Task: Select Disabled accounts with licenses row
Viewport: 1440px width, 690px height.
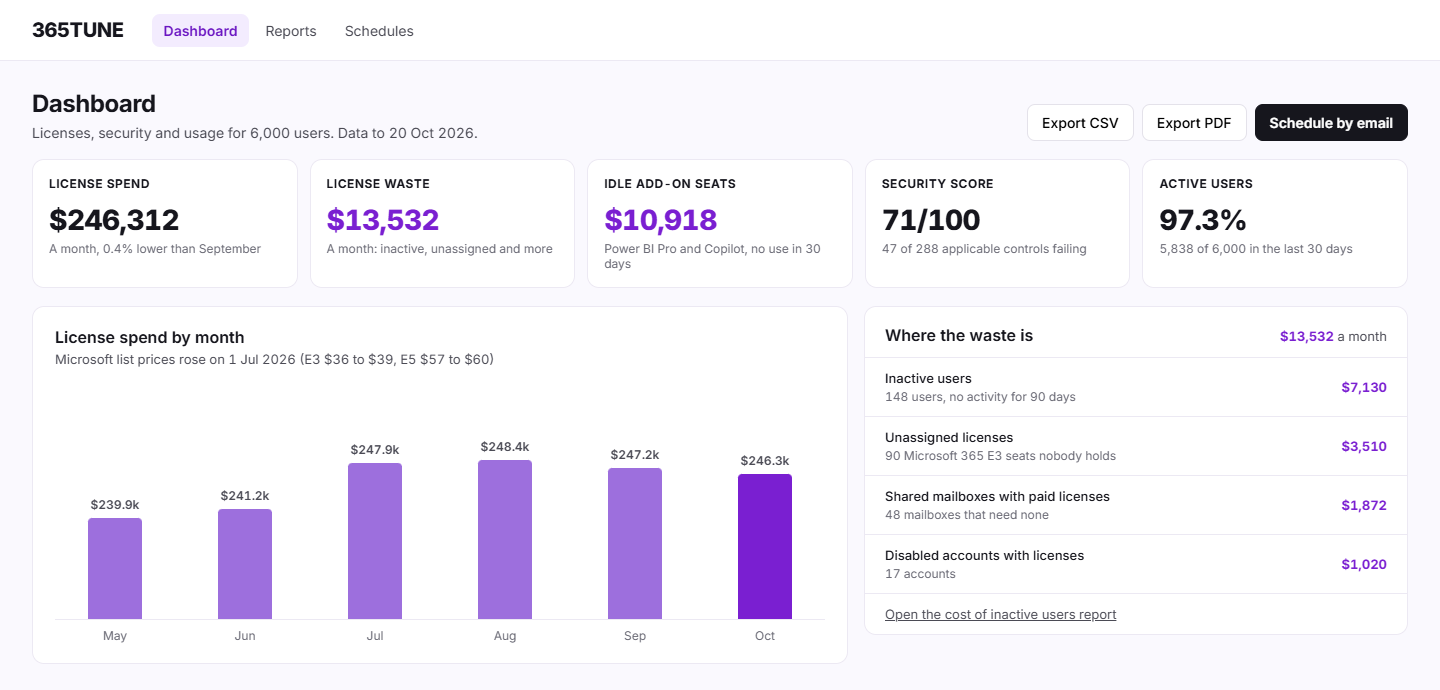Action: pyautogui.click(x=1136, y=564)
